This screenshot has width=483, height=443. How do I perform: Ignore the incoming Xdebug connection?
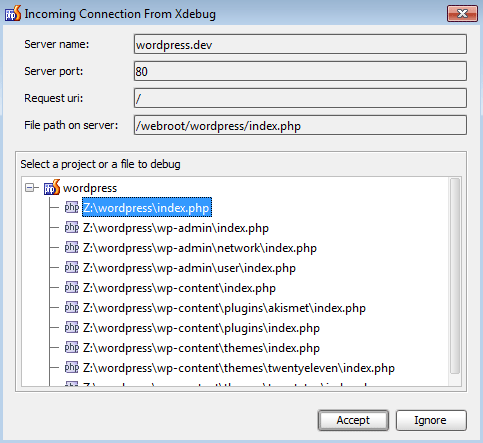point(431,420)
